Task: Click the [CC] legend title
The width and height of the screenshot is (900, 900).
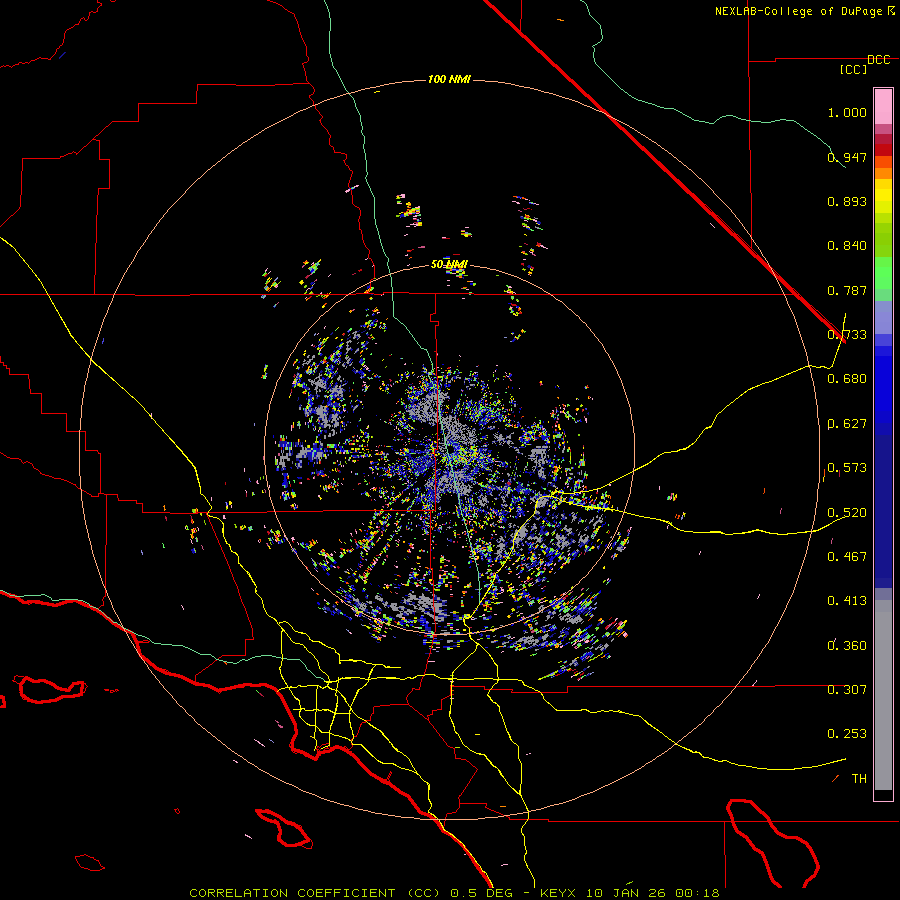Action: pos(854,69)
